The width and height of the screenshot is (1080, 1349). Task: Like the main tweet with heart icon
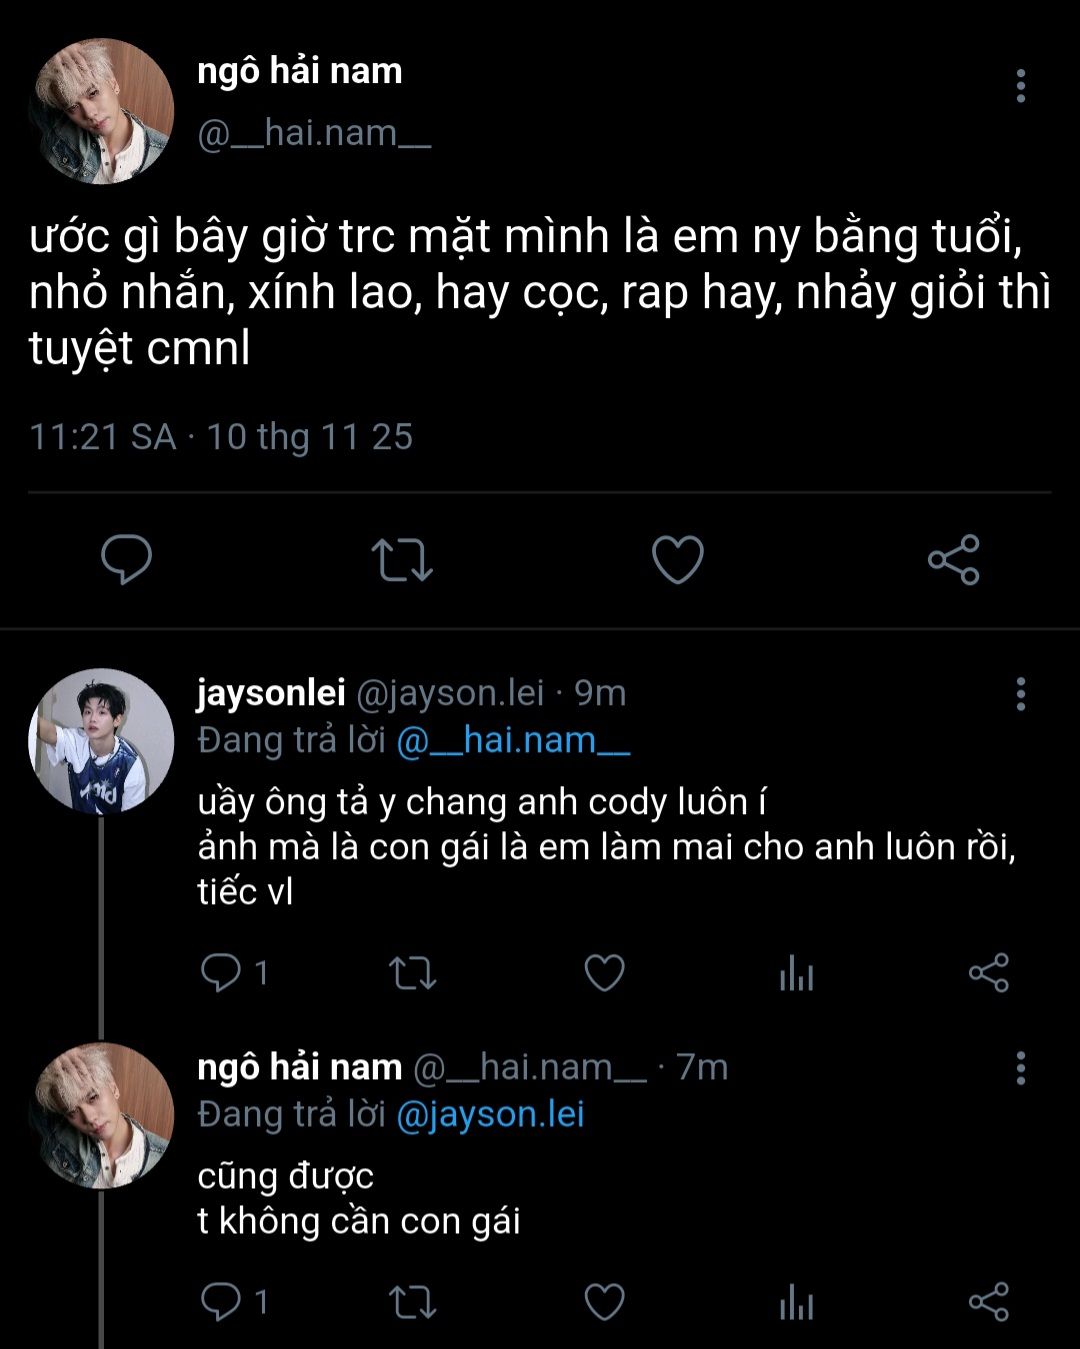(678, 559)
